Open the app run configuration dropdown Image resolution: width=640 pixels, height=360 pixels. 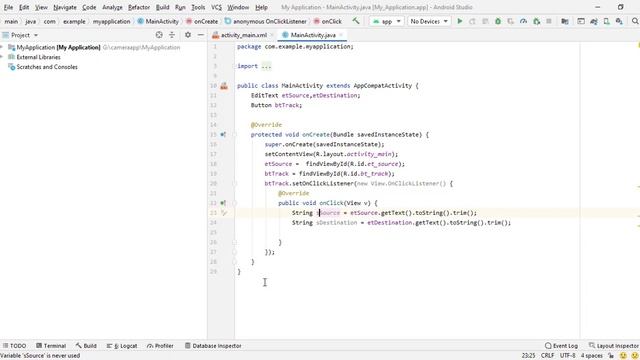[386, 21]
